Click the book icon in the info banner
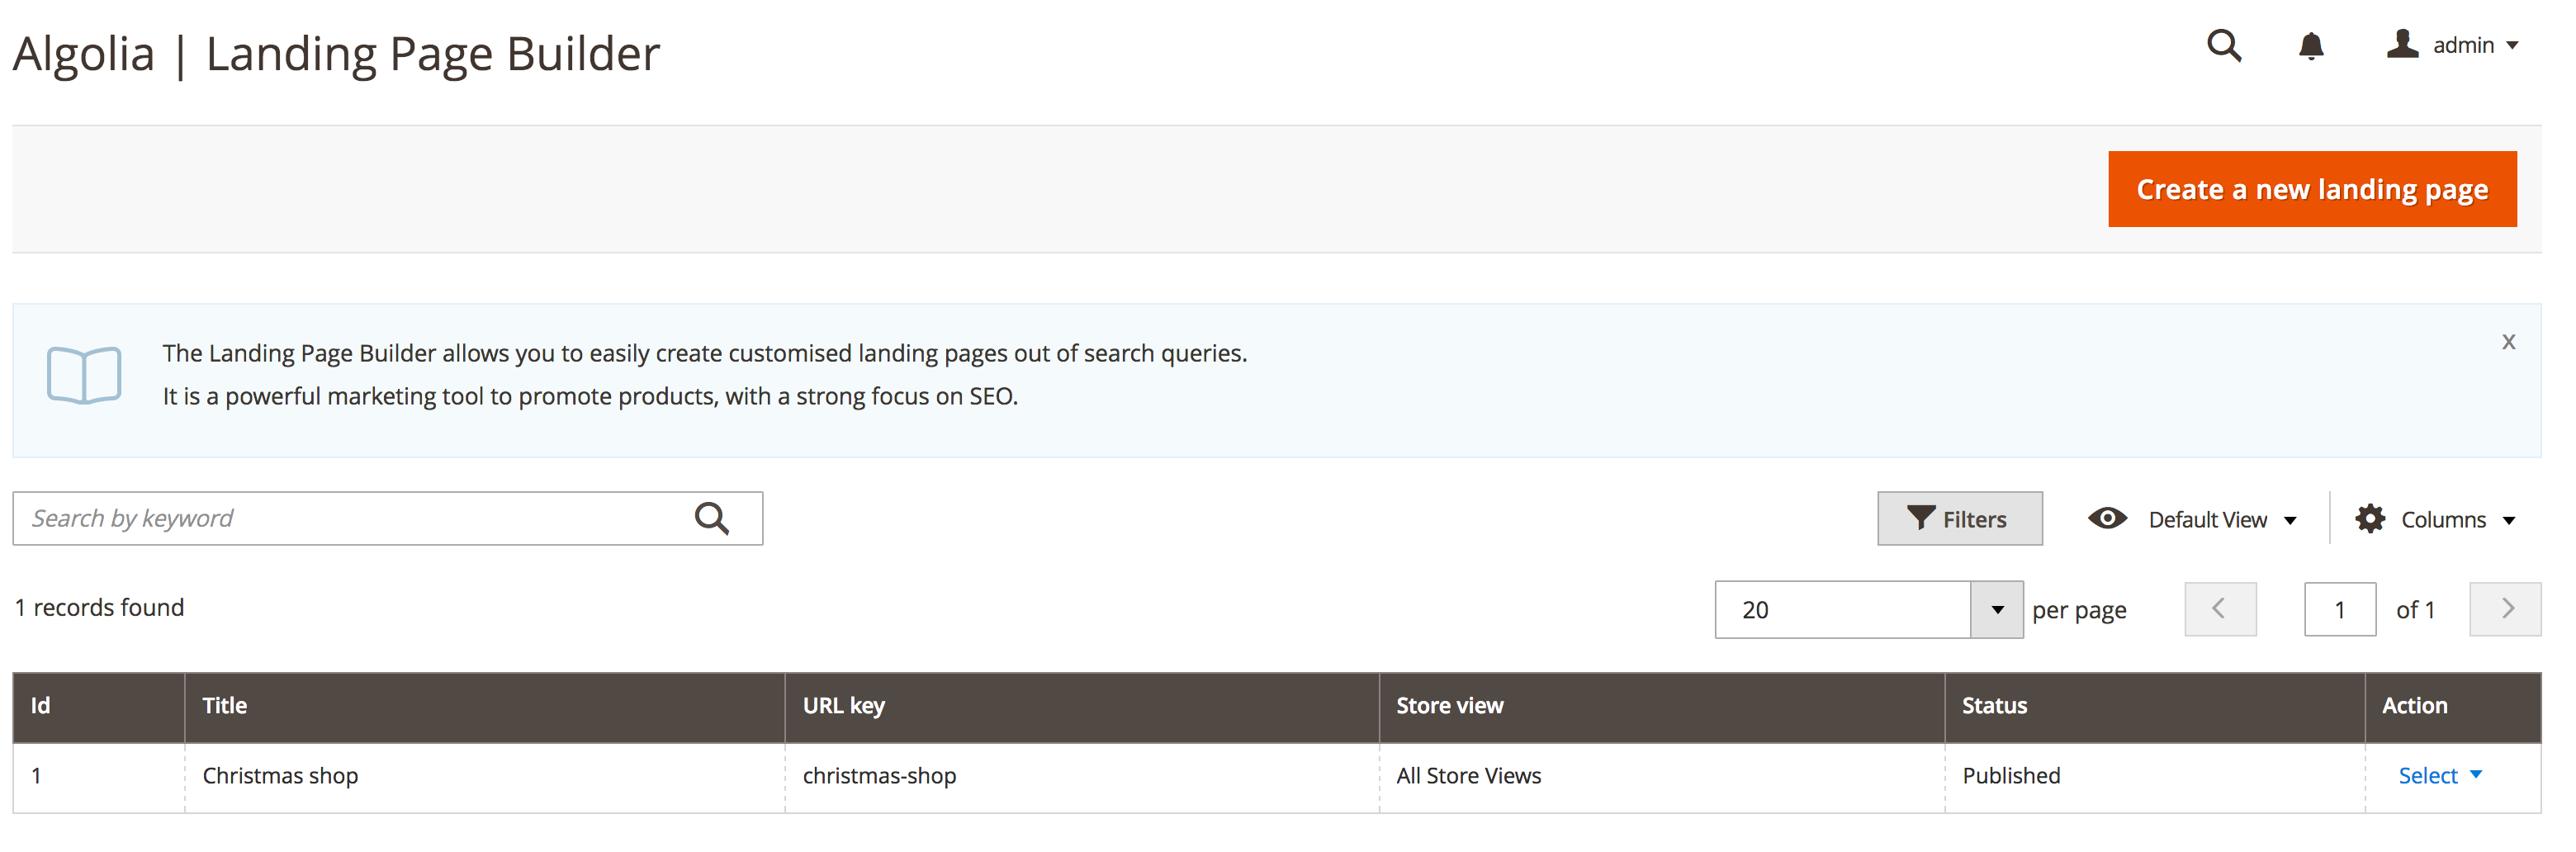 coord(85,375)
